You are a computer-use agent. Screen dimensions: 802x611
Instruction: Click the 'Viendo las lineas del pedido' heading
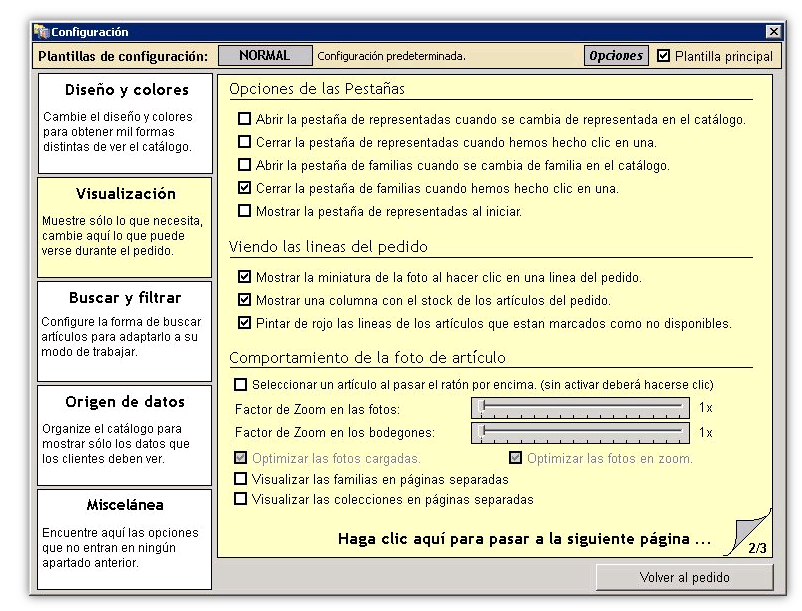tap(328, 247)
